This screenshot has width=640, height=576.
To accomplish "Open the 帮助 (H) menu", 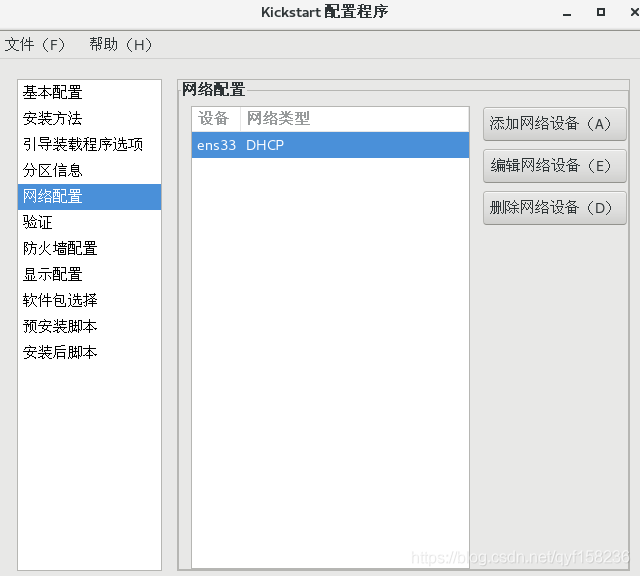I will click(121, 44).
